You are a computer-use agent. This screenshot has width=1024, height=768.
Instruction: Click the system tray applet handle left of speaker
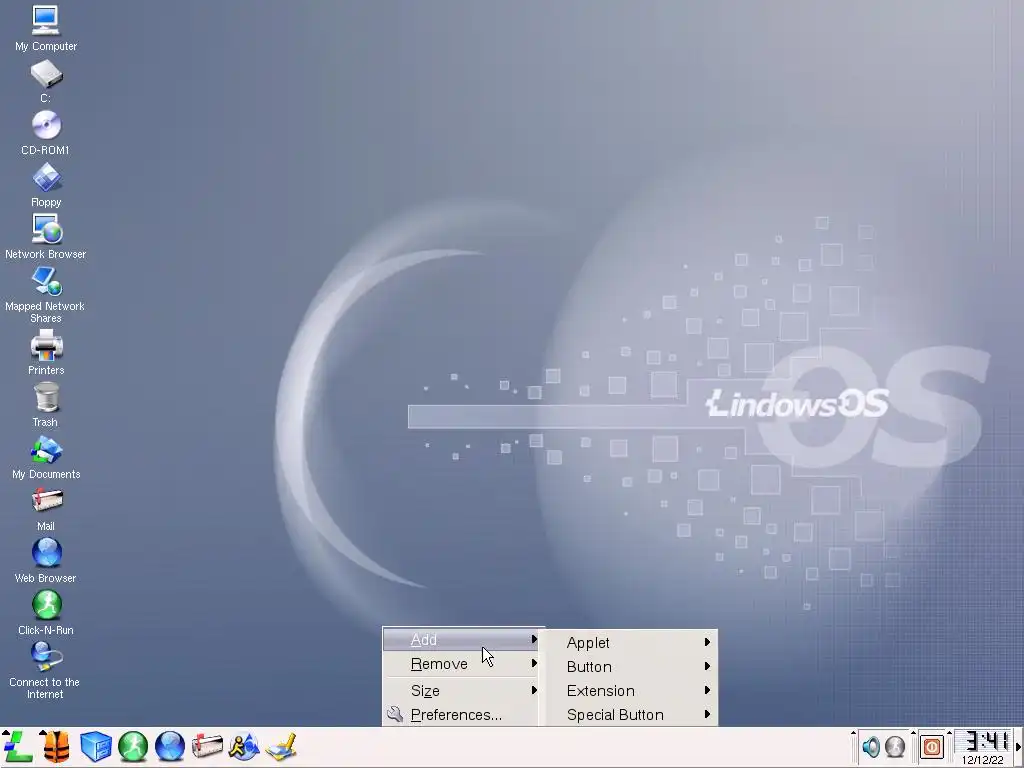point(854,747)
